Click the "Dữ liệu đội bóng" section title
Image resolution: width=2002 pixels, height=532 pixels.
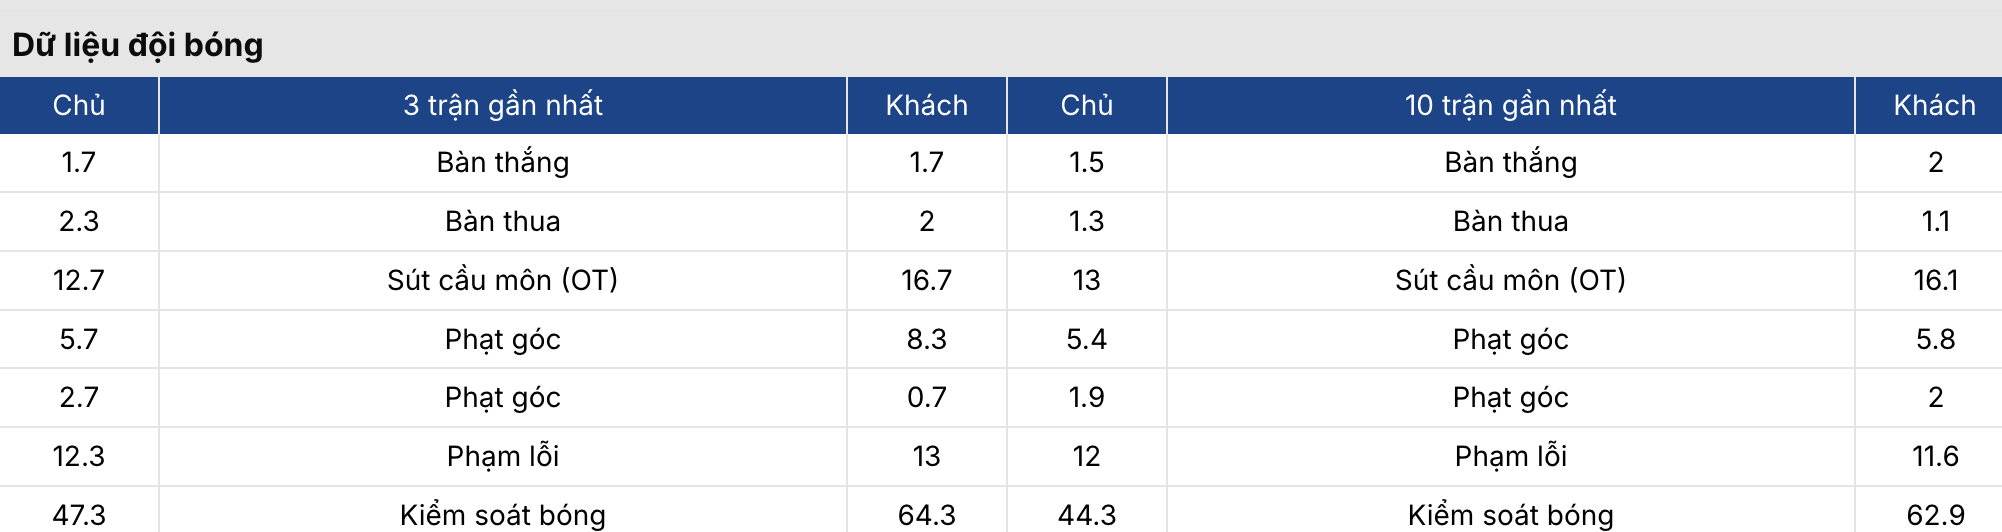(x=138, y=45)
